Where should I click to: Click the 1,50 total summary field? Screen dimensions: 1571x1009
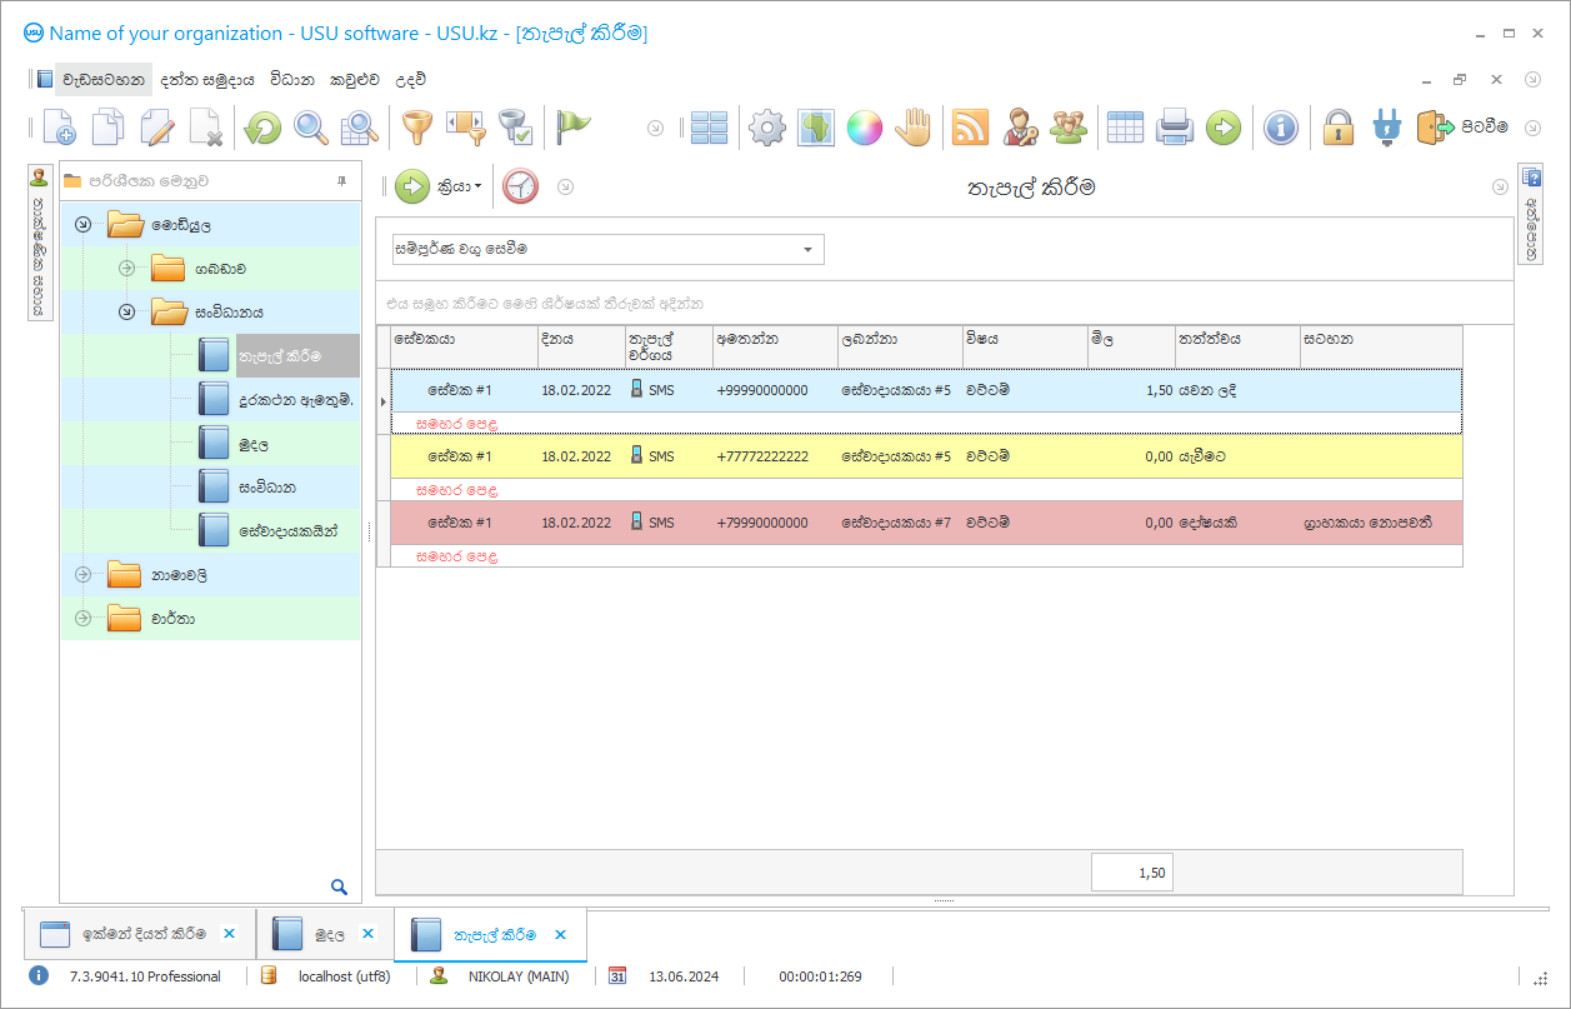click(1131, 872)
